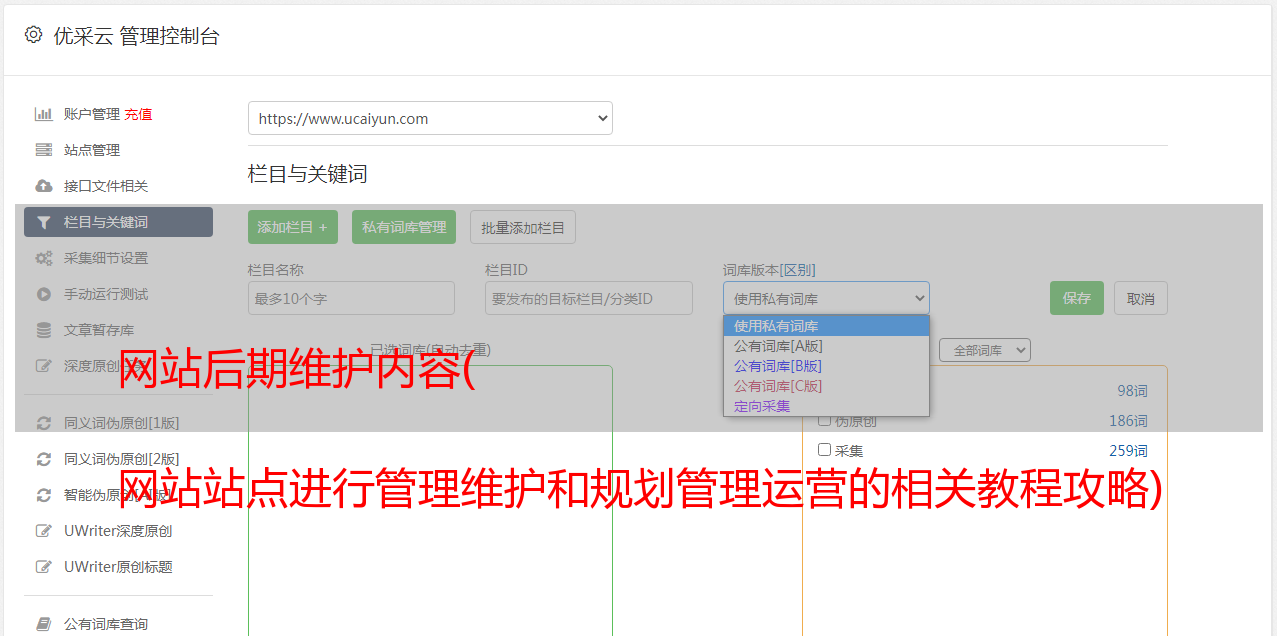
Task: Click the 添加栏目 + button
Action: [x=293, y=227]
